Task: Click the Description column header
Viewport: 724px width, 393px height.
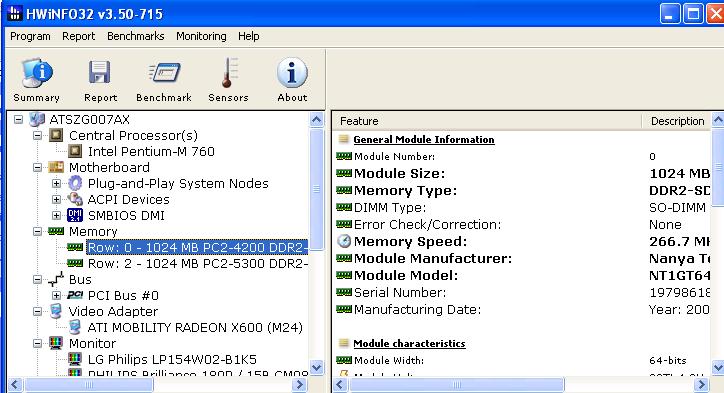Action: pos(677,121)
